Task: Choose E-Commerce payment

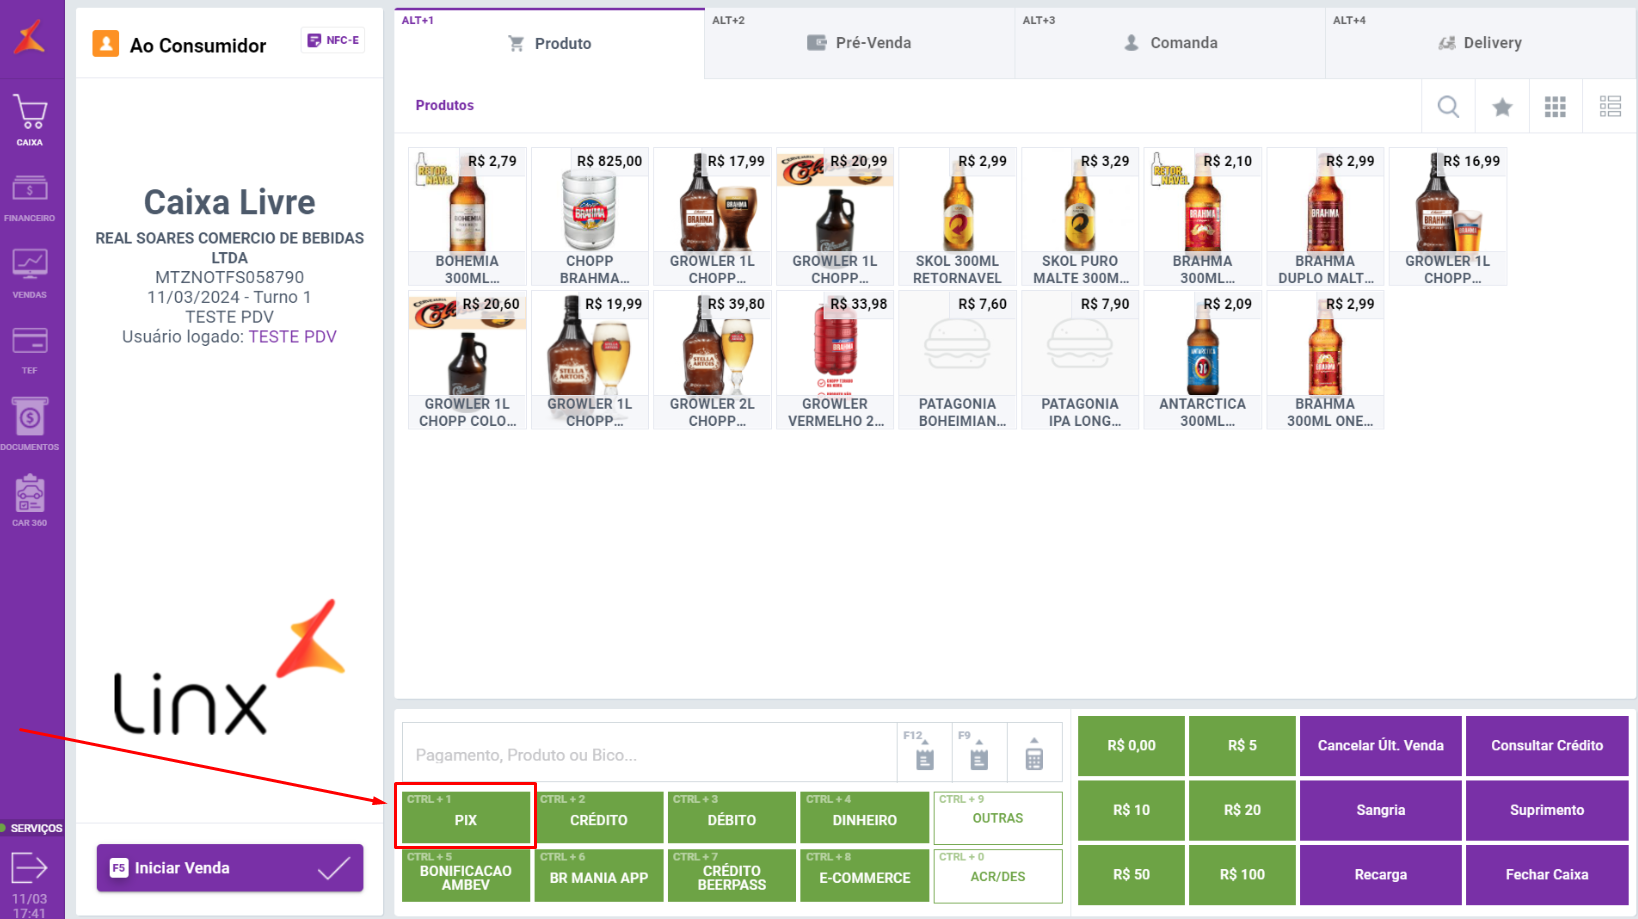Action: 865,876
